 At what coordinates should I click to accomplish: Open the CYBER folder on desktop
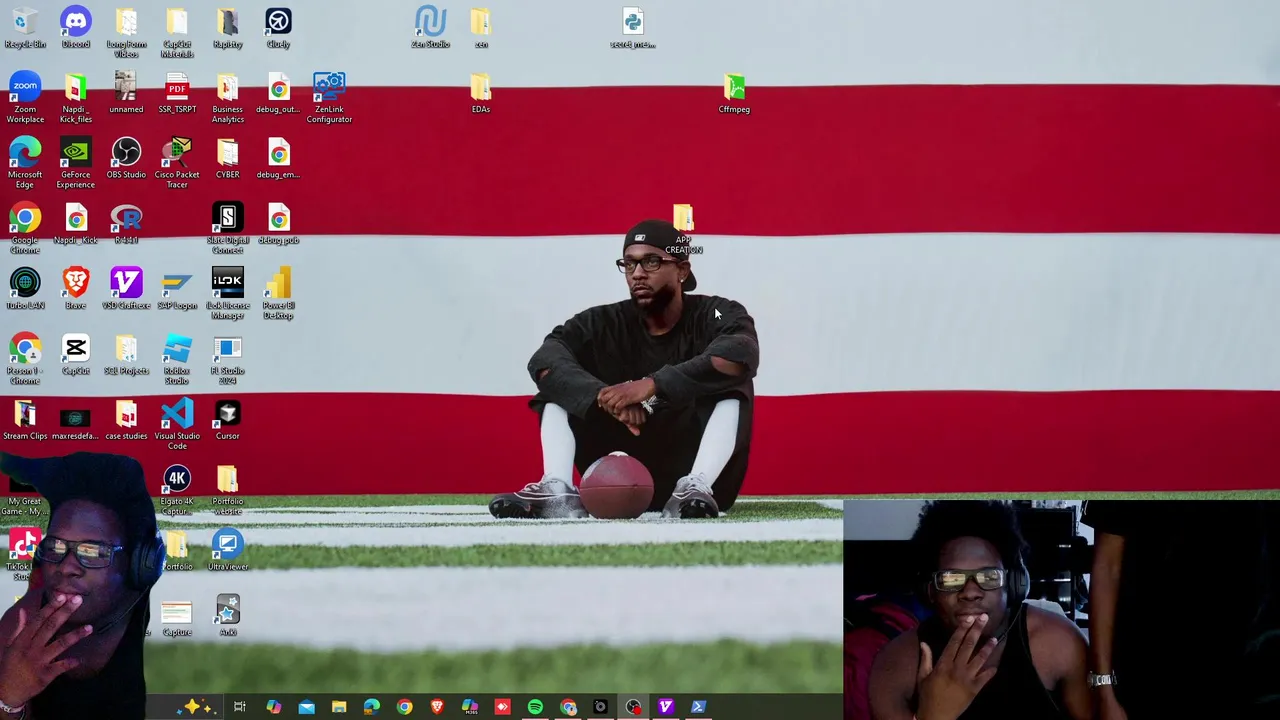227,158
